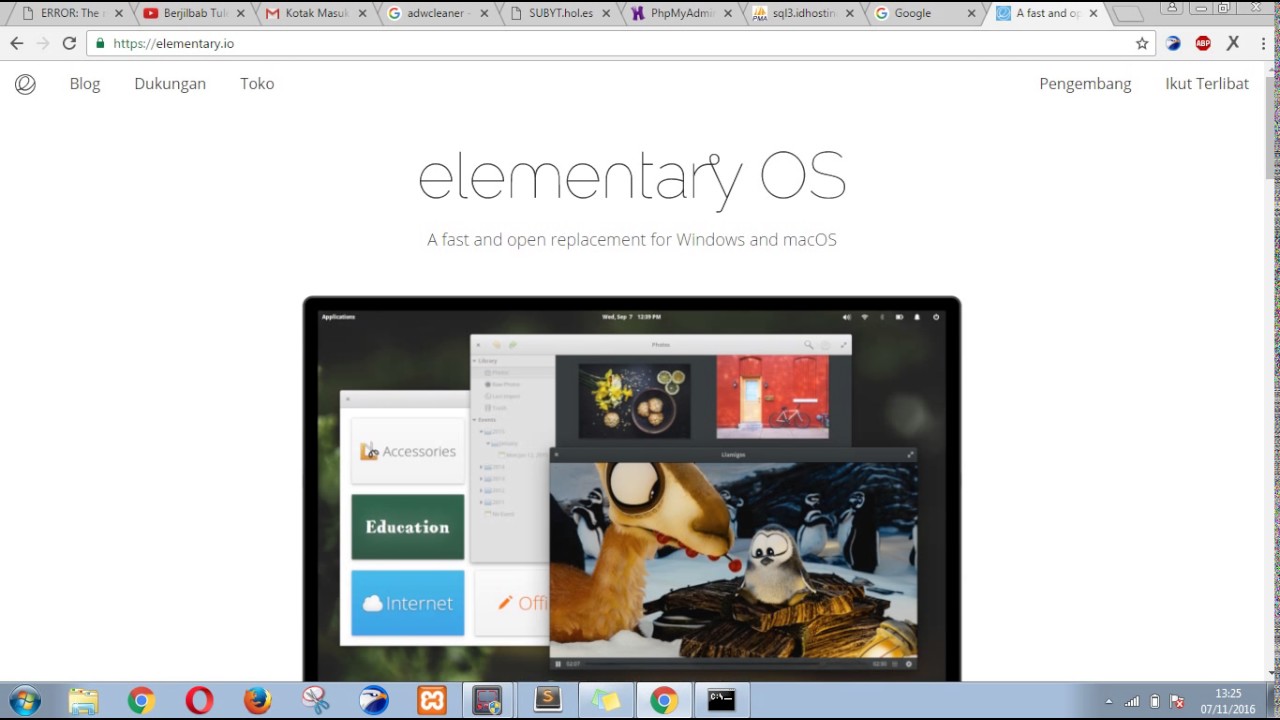1280x720 pixels.
Task: Bookmark this page with the star icon
Action: (x=1142, y=43)
